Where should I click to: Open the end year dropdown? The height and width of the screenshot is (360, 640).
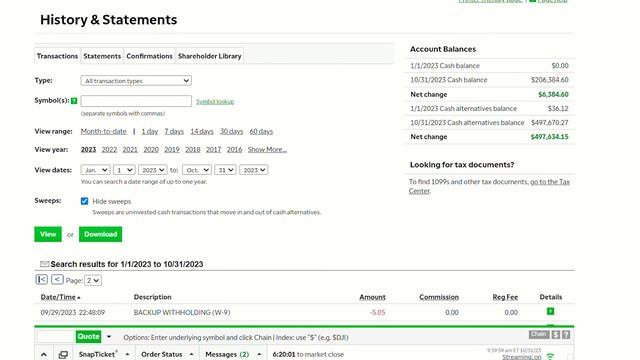click(254, 170)
